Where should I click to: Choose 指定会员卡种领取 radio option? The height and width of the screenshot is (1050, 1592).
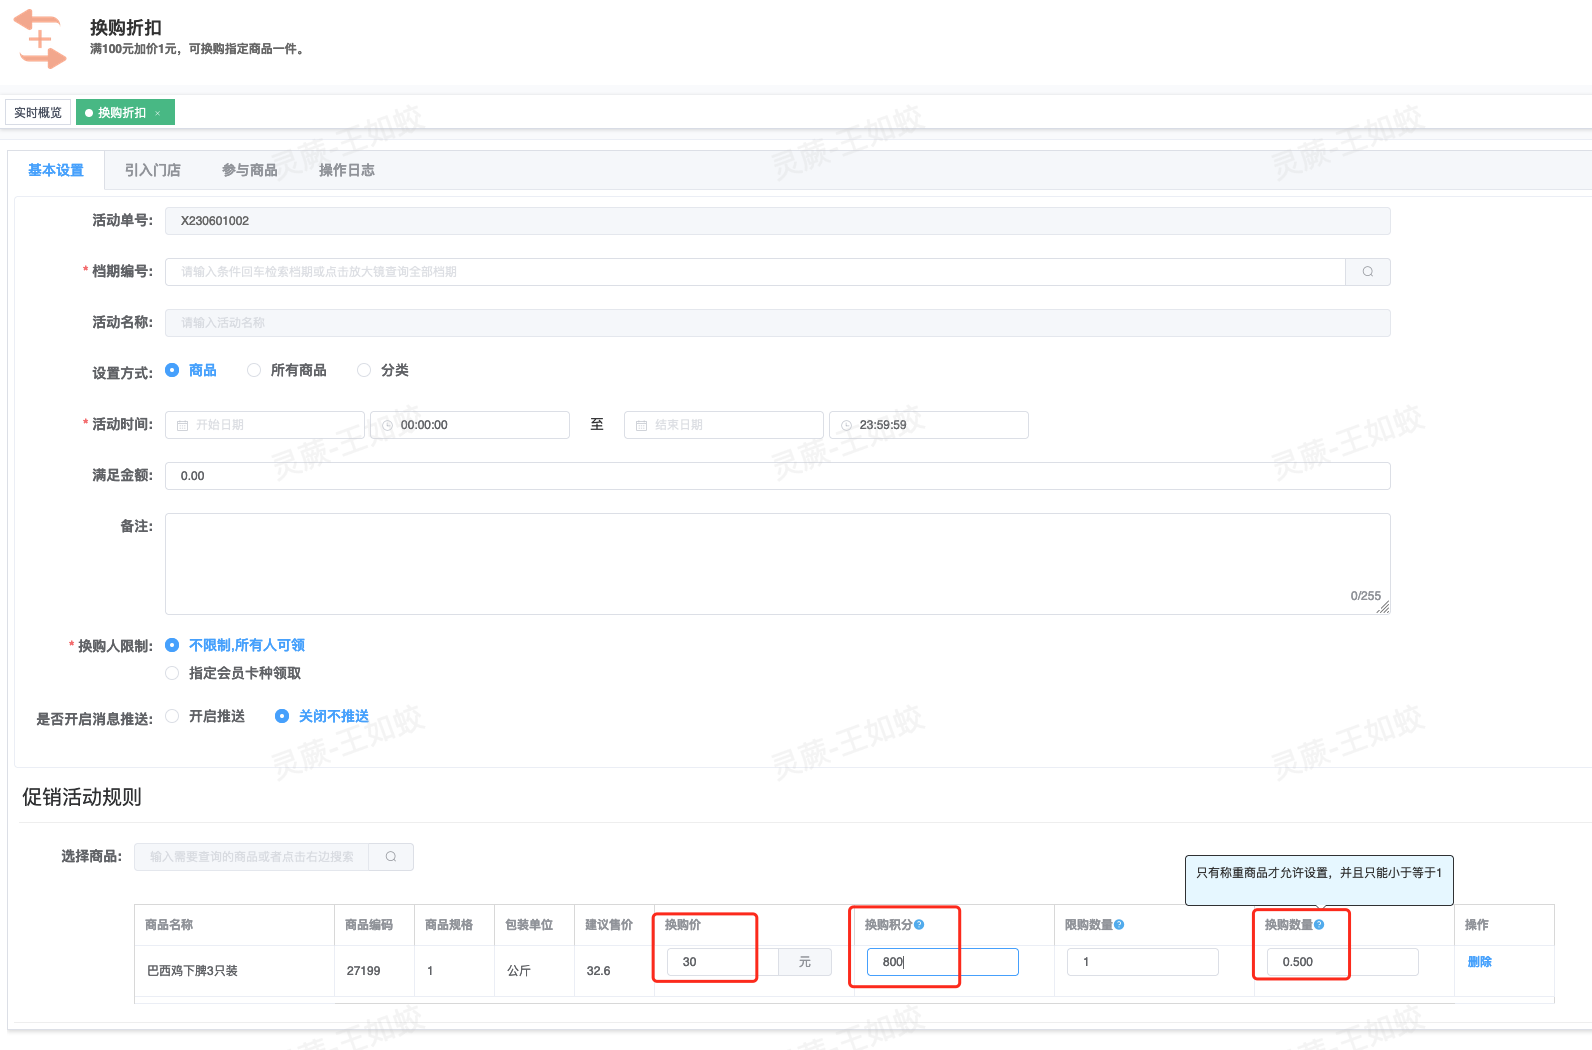coord(172,673)
